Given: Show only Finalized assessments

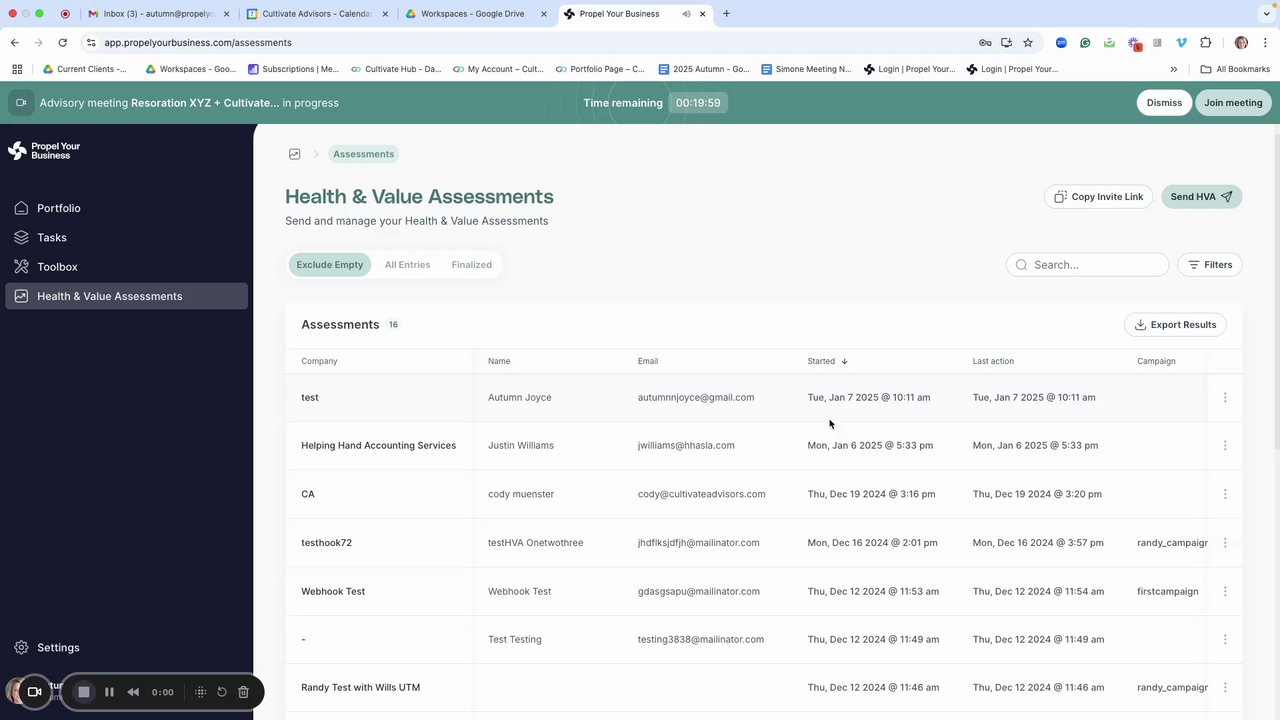Looking at the screenshot, I should pyautogui.click(x=471, y=265).
